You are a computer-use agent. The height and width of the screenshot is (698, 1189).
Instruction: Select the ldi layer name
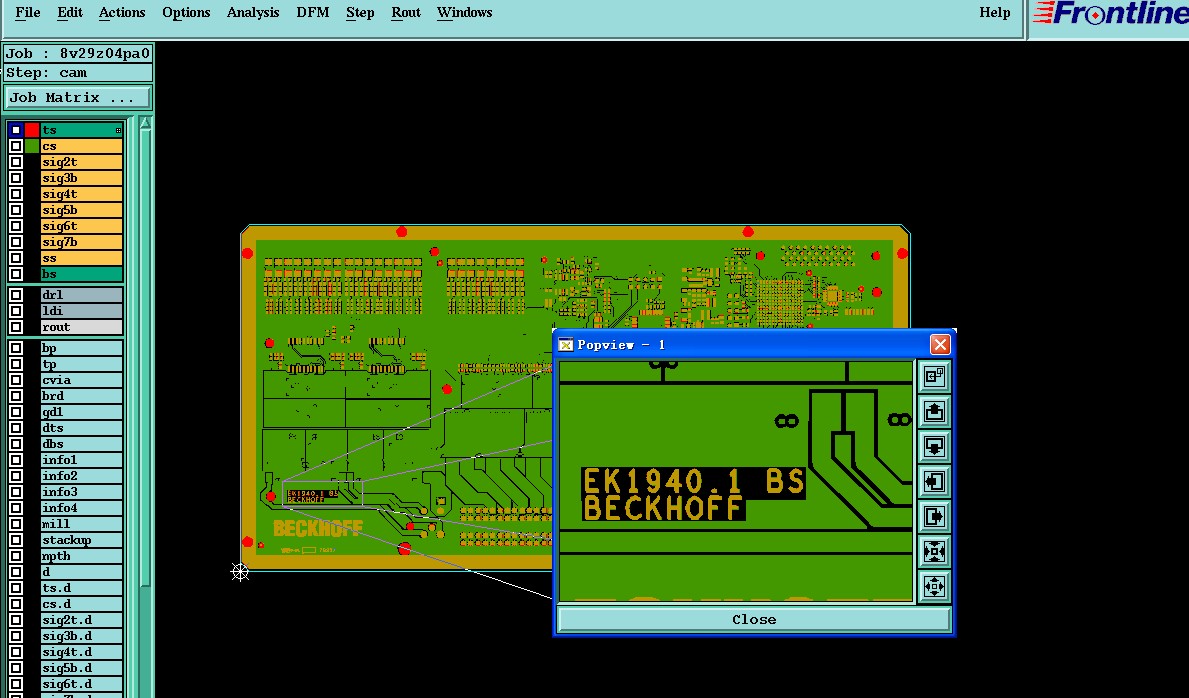(82, 311)
